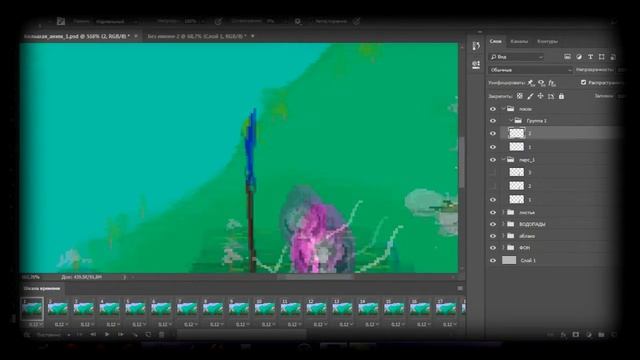Filter layers by adjustment layers icon
This screenshot has height=360, width=640.
coord(579,57)
